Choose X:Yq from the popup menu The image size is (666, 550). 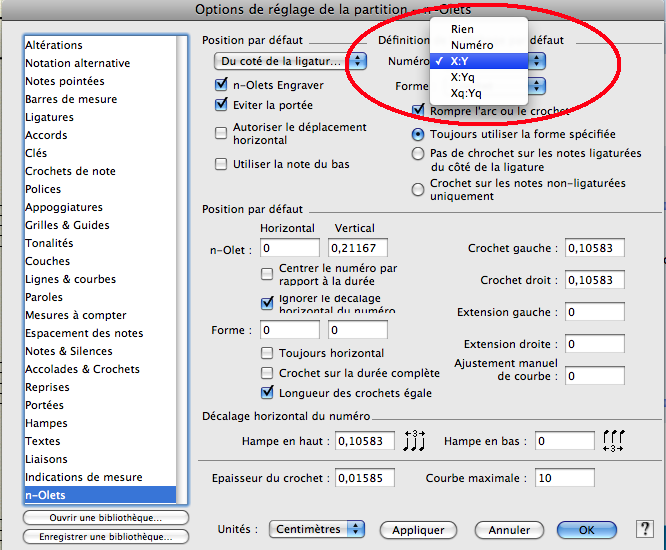pyautogui.click(x=463, y=77)
